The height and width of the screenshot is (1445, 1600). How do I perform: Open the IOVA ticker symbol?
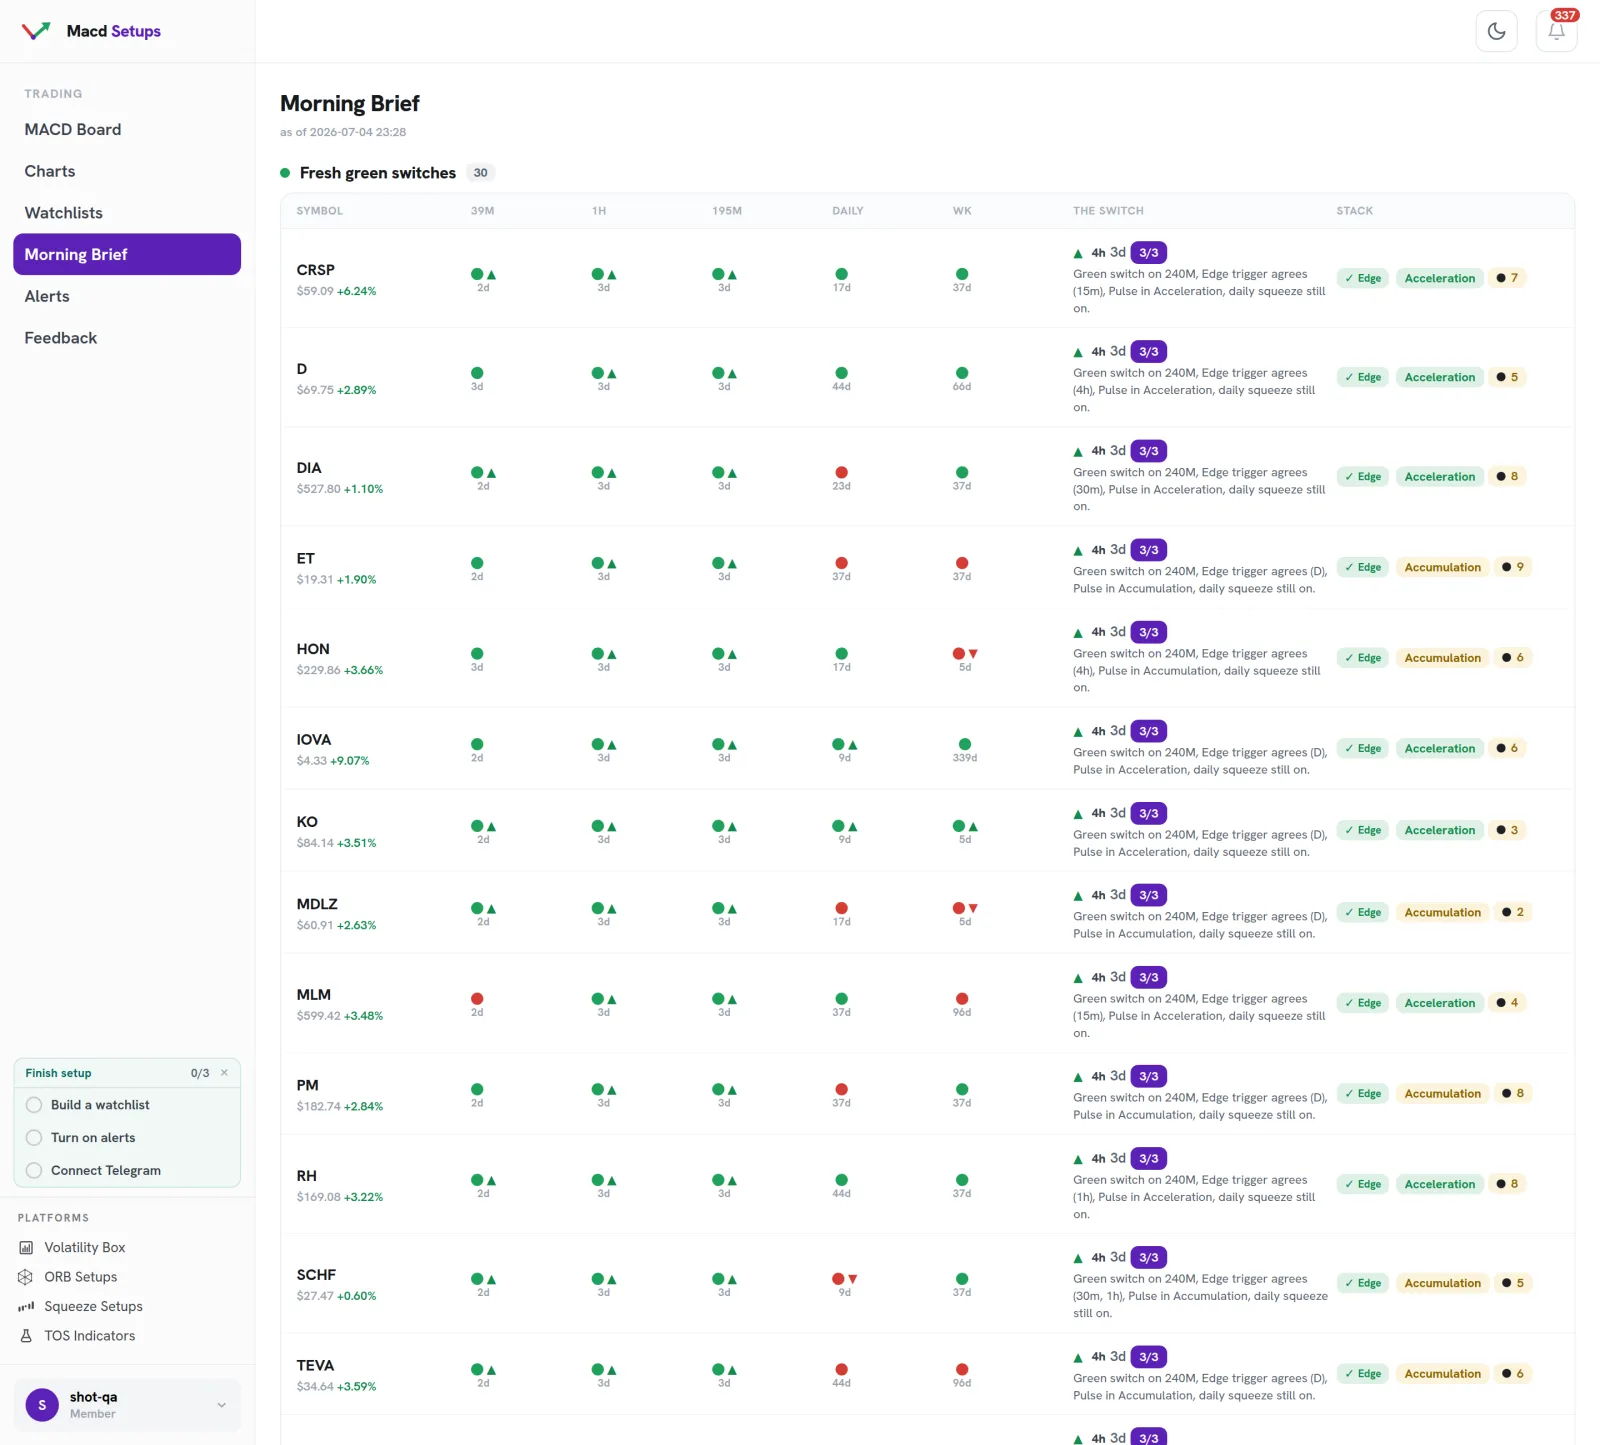tap(314, 740)
